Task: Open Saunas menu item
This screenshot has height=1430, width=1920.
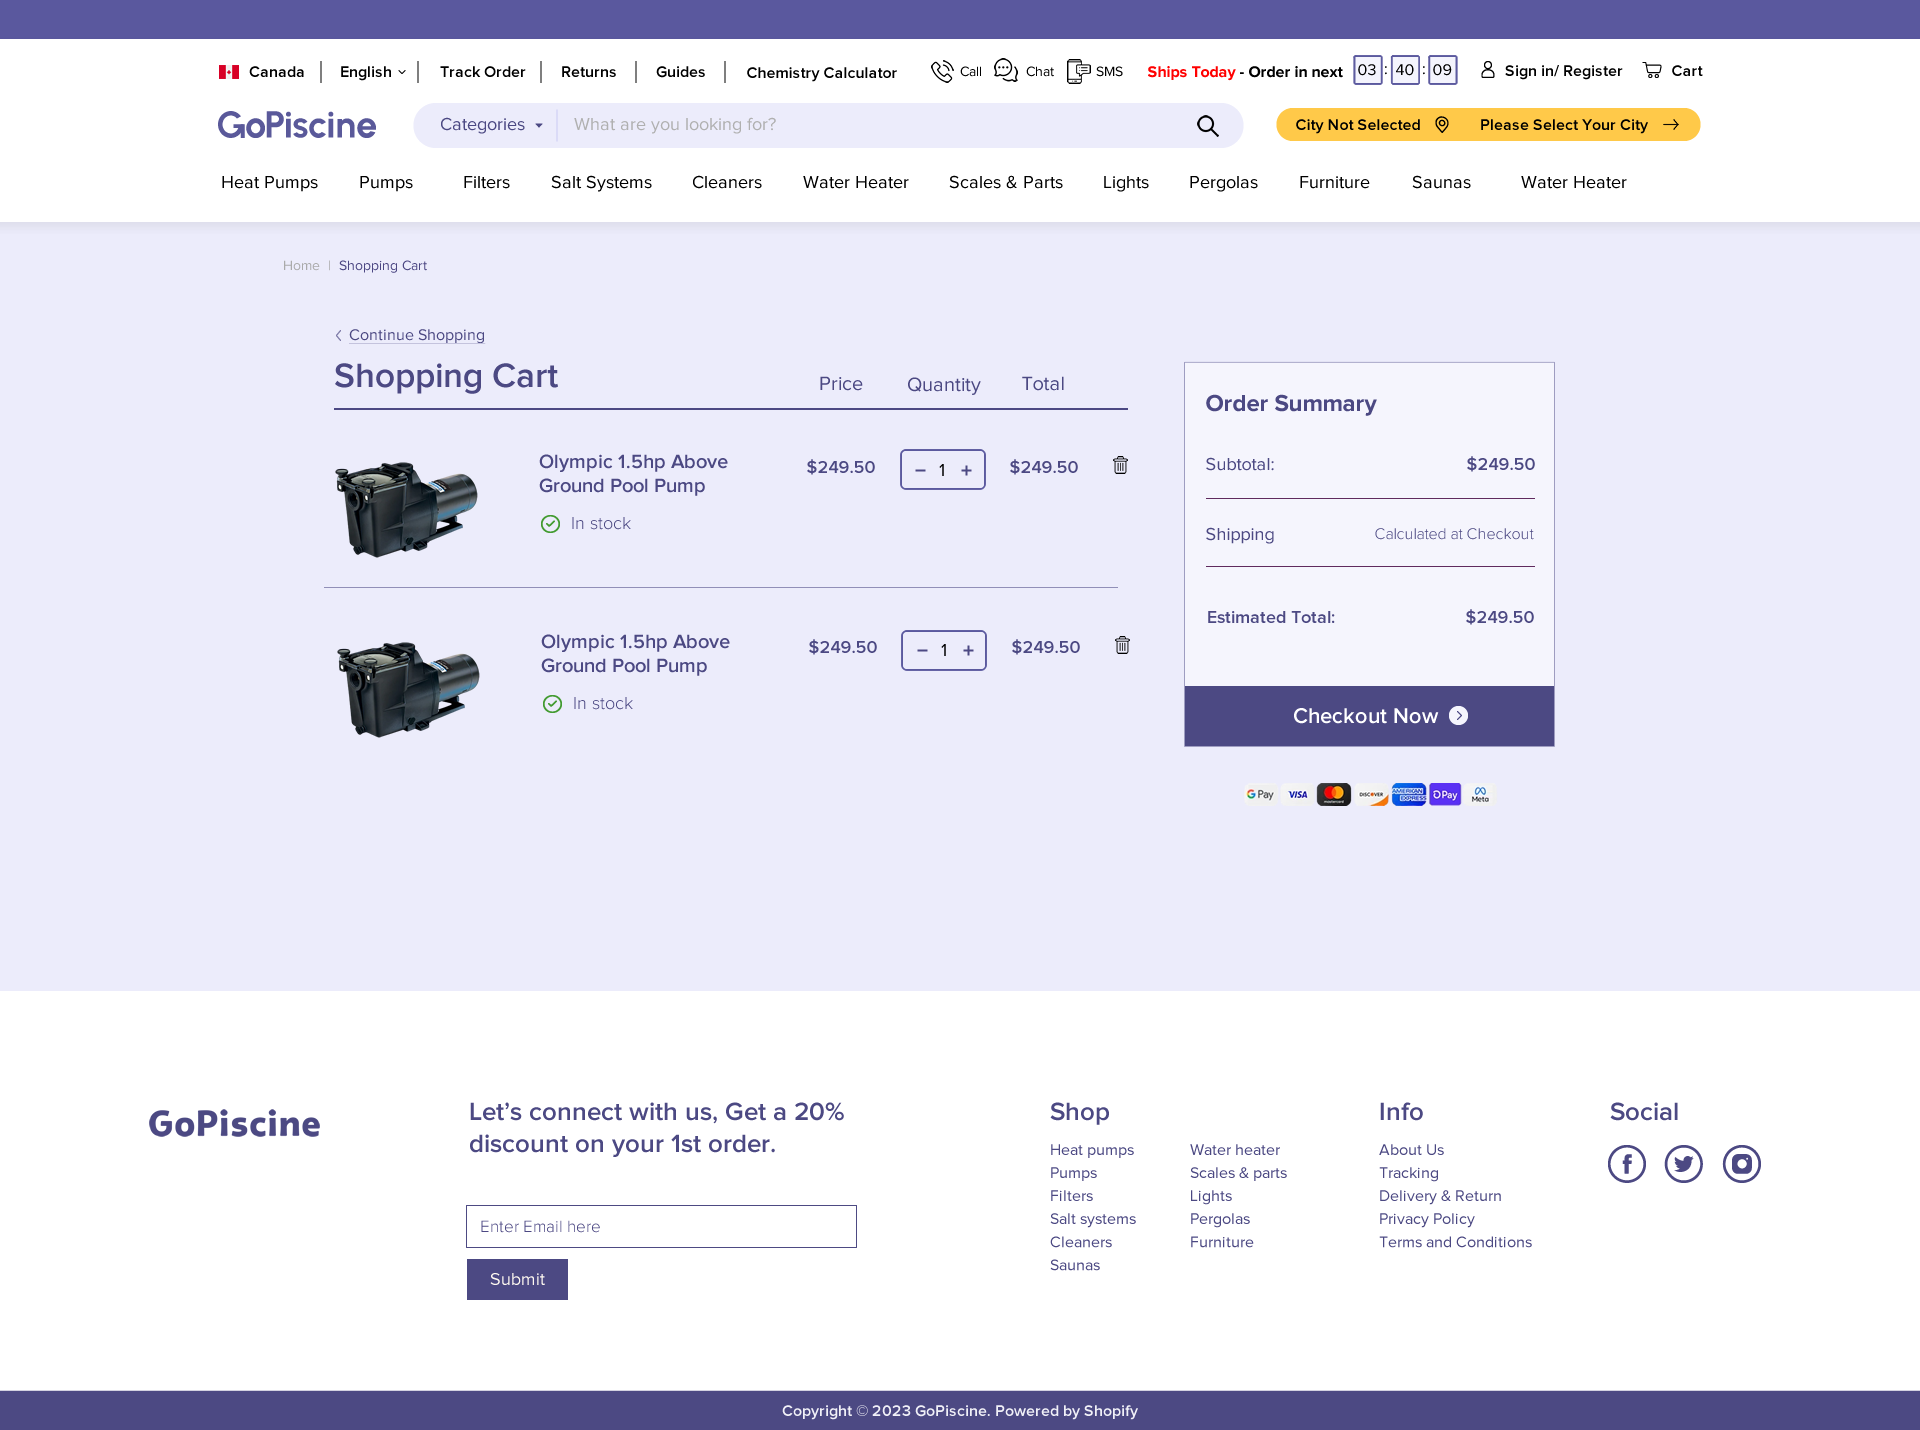Action: [1441, 182]
